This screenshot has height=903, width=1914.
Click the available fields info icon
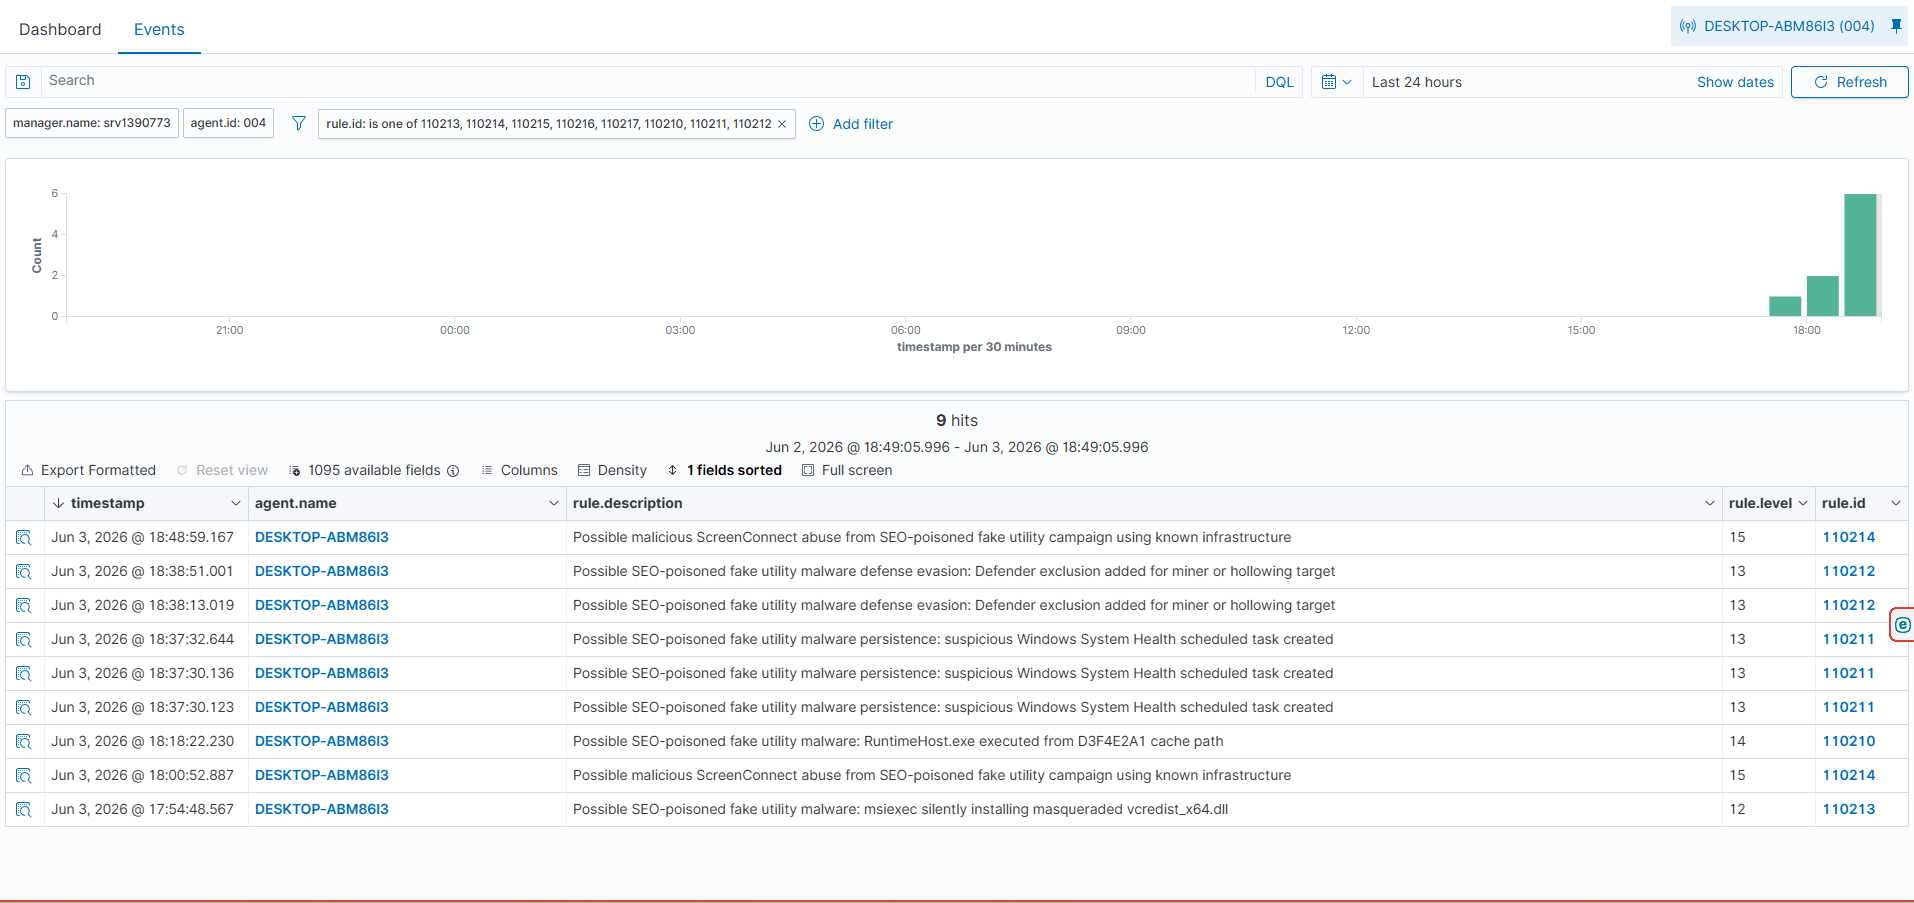pyautogui.click(x=453, y=471)
